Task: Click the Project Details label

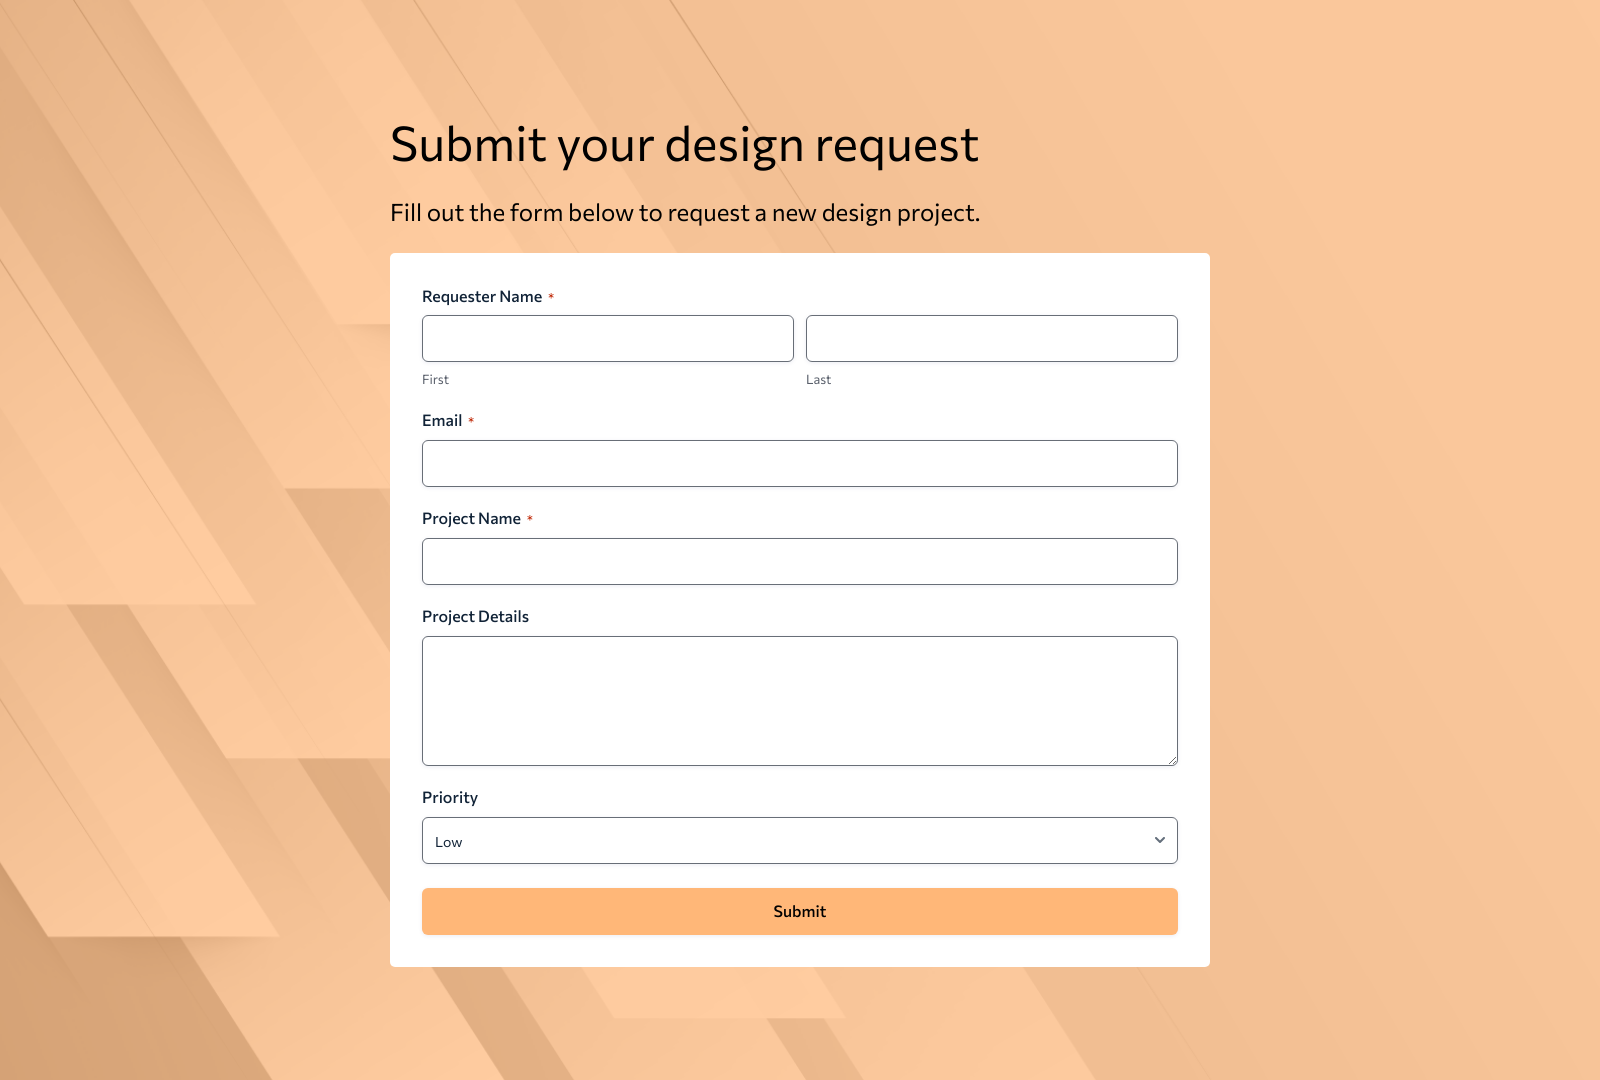Action: click(x=475, y=616)
